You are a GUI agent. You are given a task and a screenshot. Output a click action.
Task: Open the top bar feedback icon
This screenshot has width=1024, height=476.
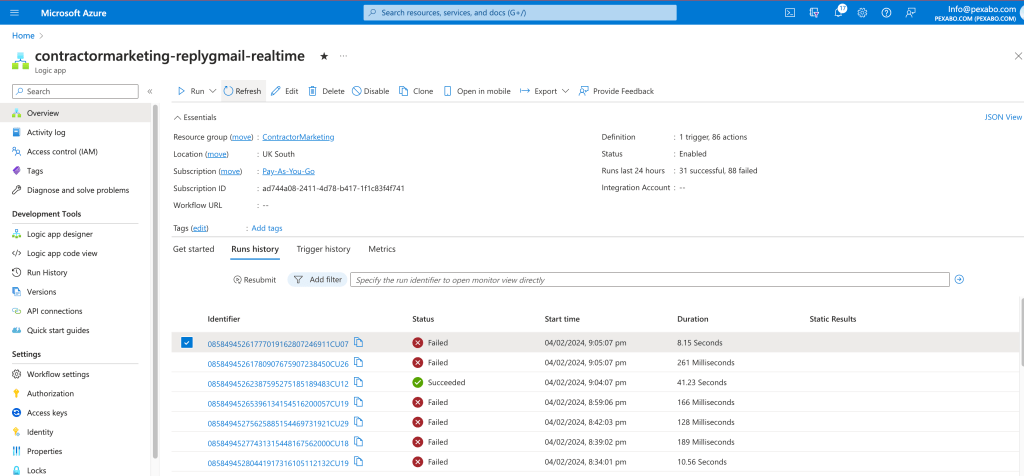click(x=910, y=12)
